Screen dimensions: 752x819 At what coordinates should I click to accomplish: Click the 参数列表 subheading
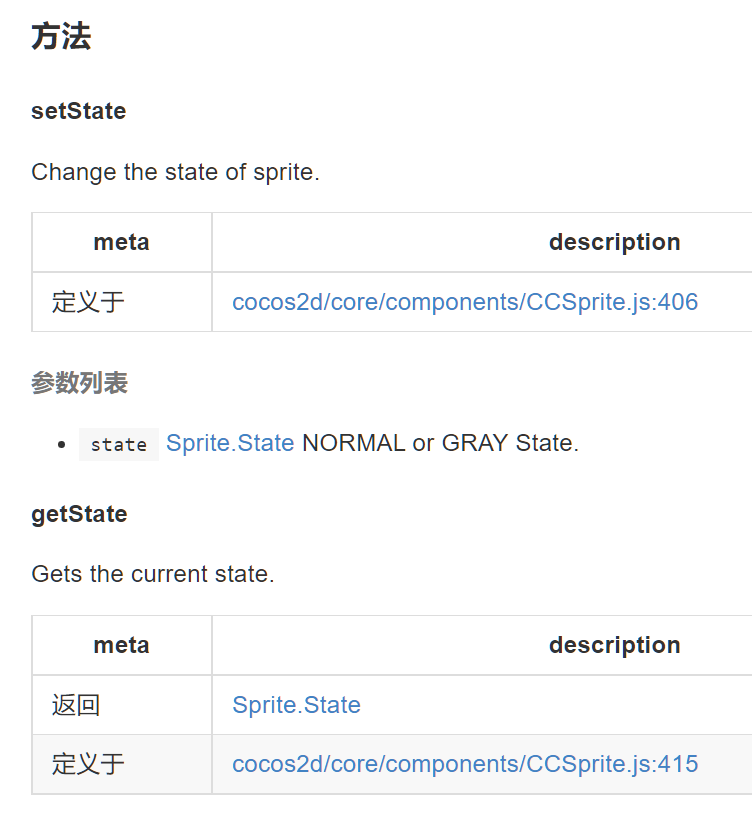(x=79, y=383)
